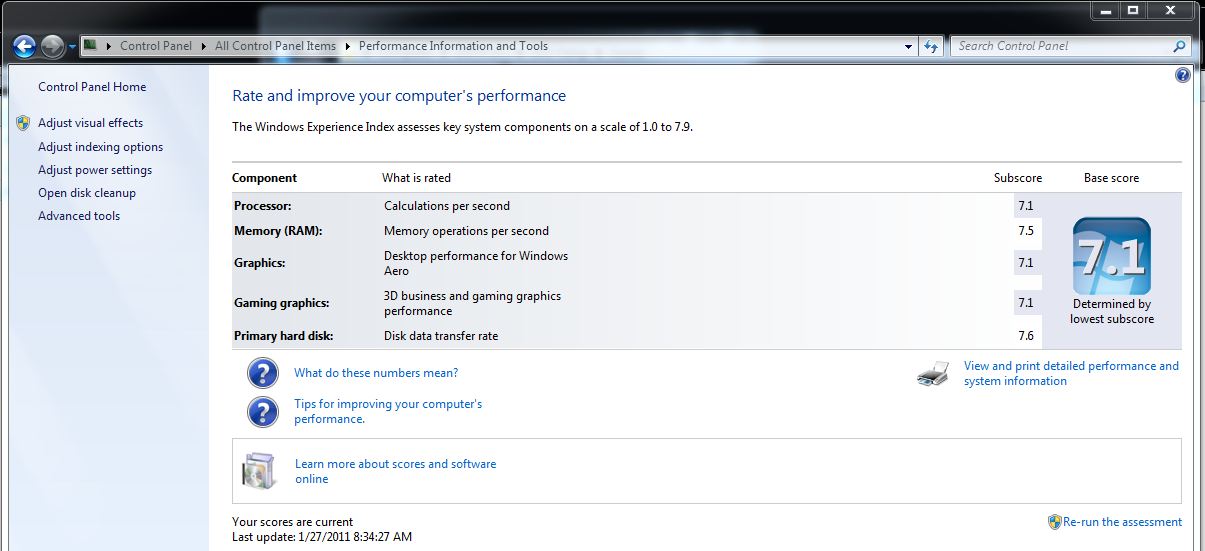The image size is (1205, 551).
Task: Click the software box icon near Learn more
Action: coord(258,470)
